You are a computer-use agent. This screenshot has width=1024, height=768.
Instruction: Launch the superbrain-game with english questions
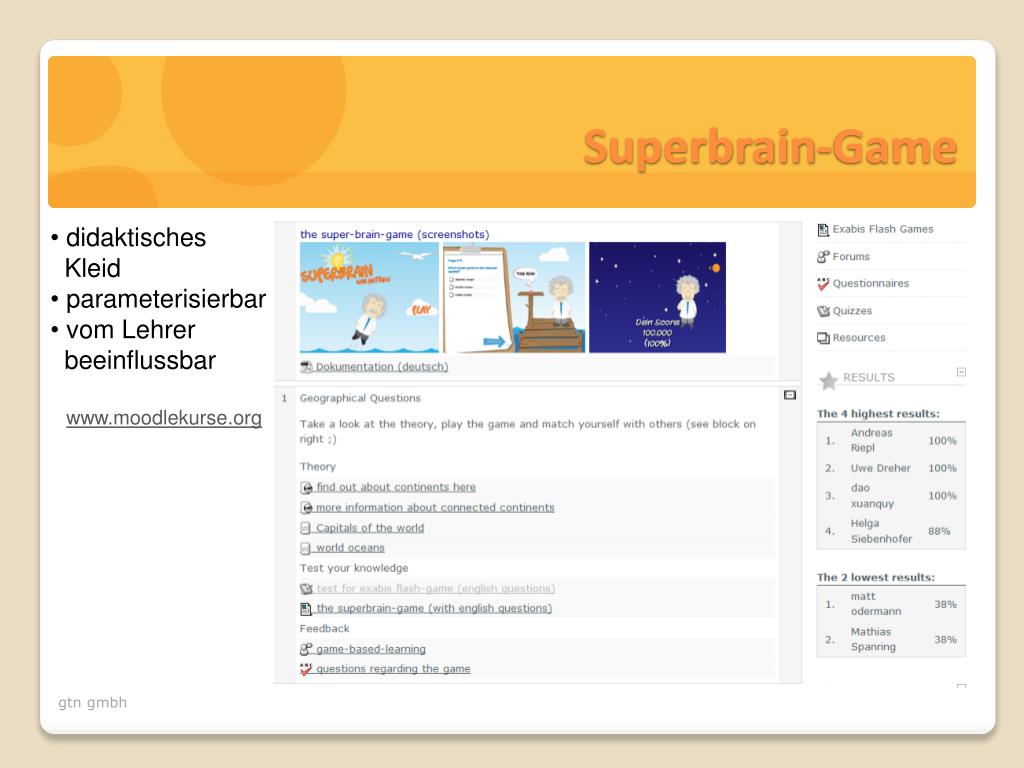point(434,609)
